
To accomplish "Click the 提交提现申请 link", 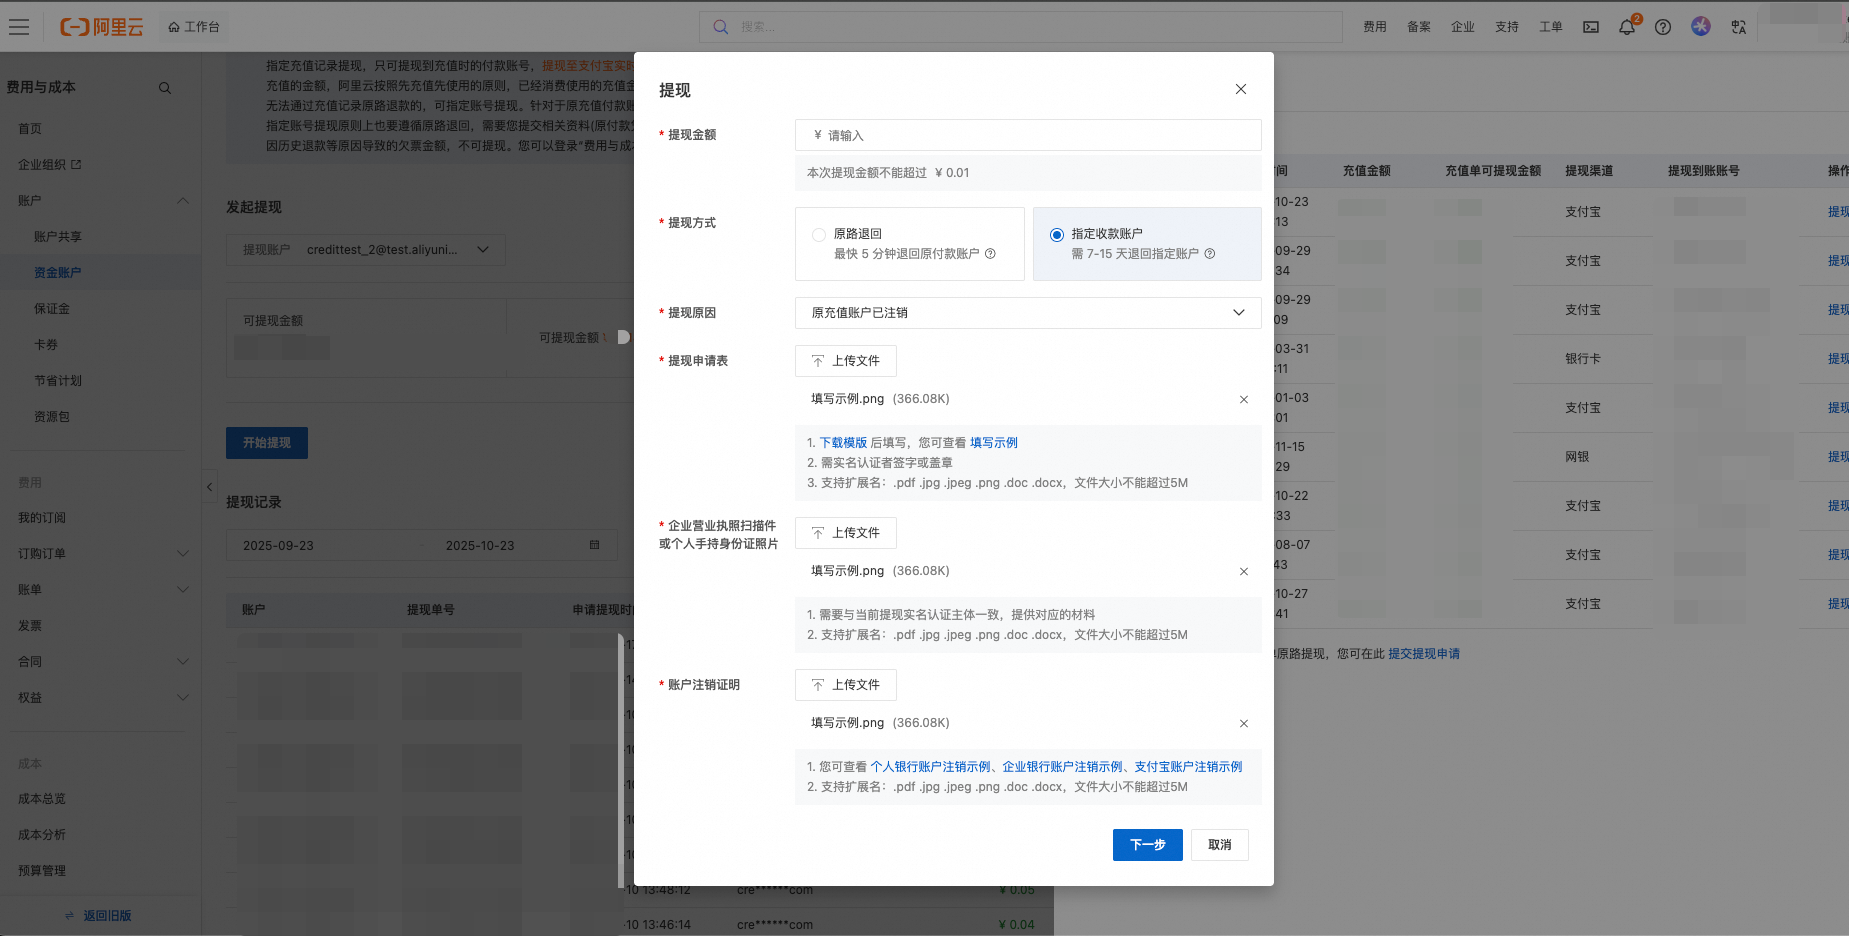I will click(x=1424, y=654).
